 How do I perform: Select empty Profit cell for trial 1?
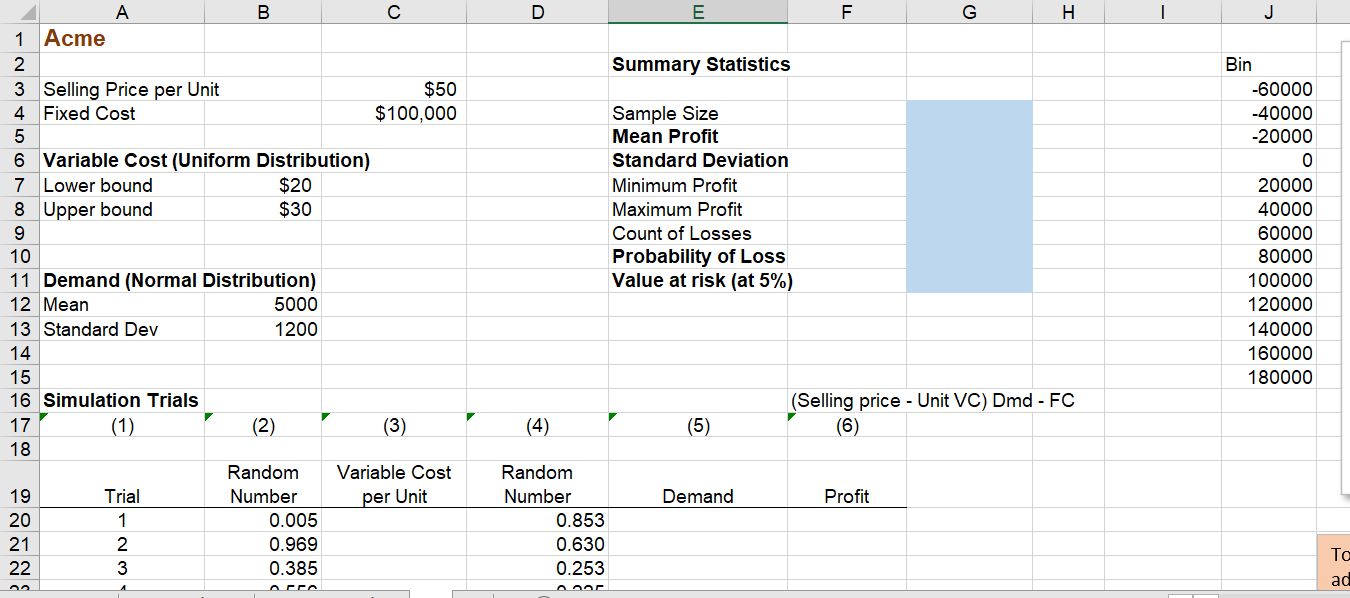847,520
